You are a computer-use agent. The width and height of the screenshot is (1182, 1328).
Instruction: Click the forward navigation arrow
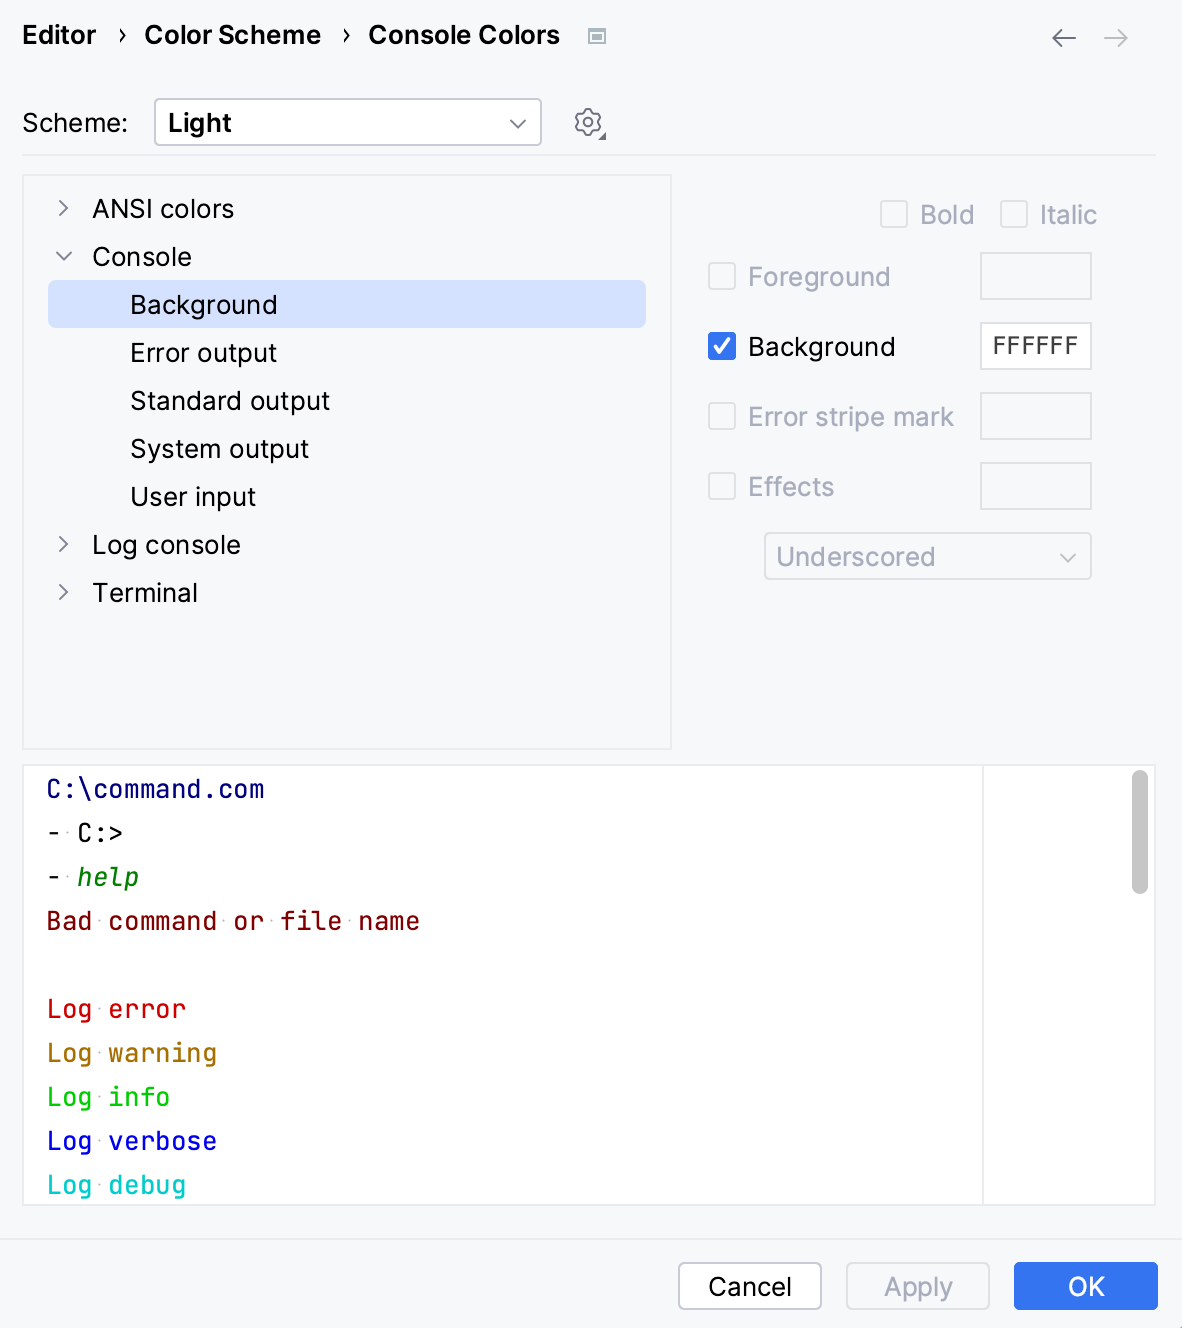click(x=1117, y=37)
